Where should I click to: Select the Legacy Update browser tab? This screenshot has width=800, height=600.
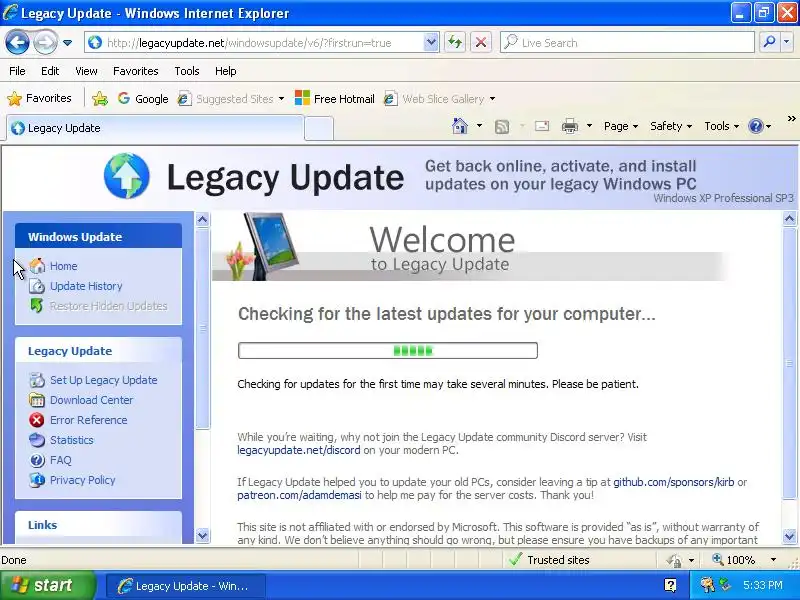point(155,128)
